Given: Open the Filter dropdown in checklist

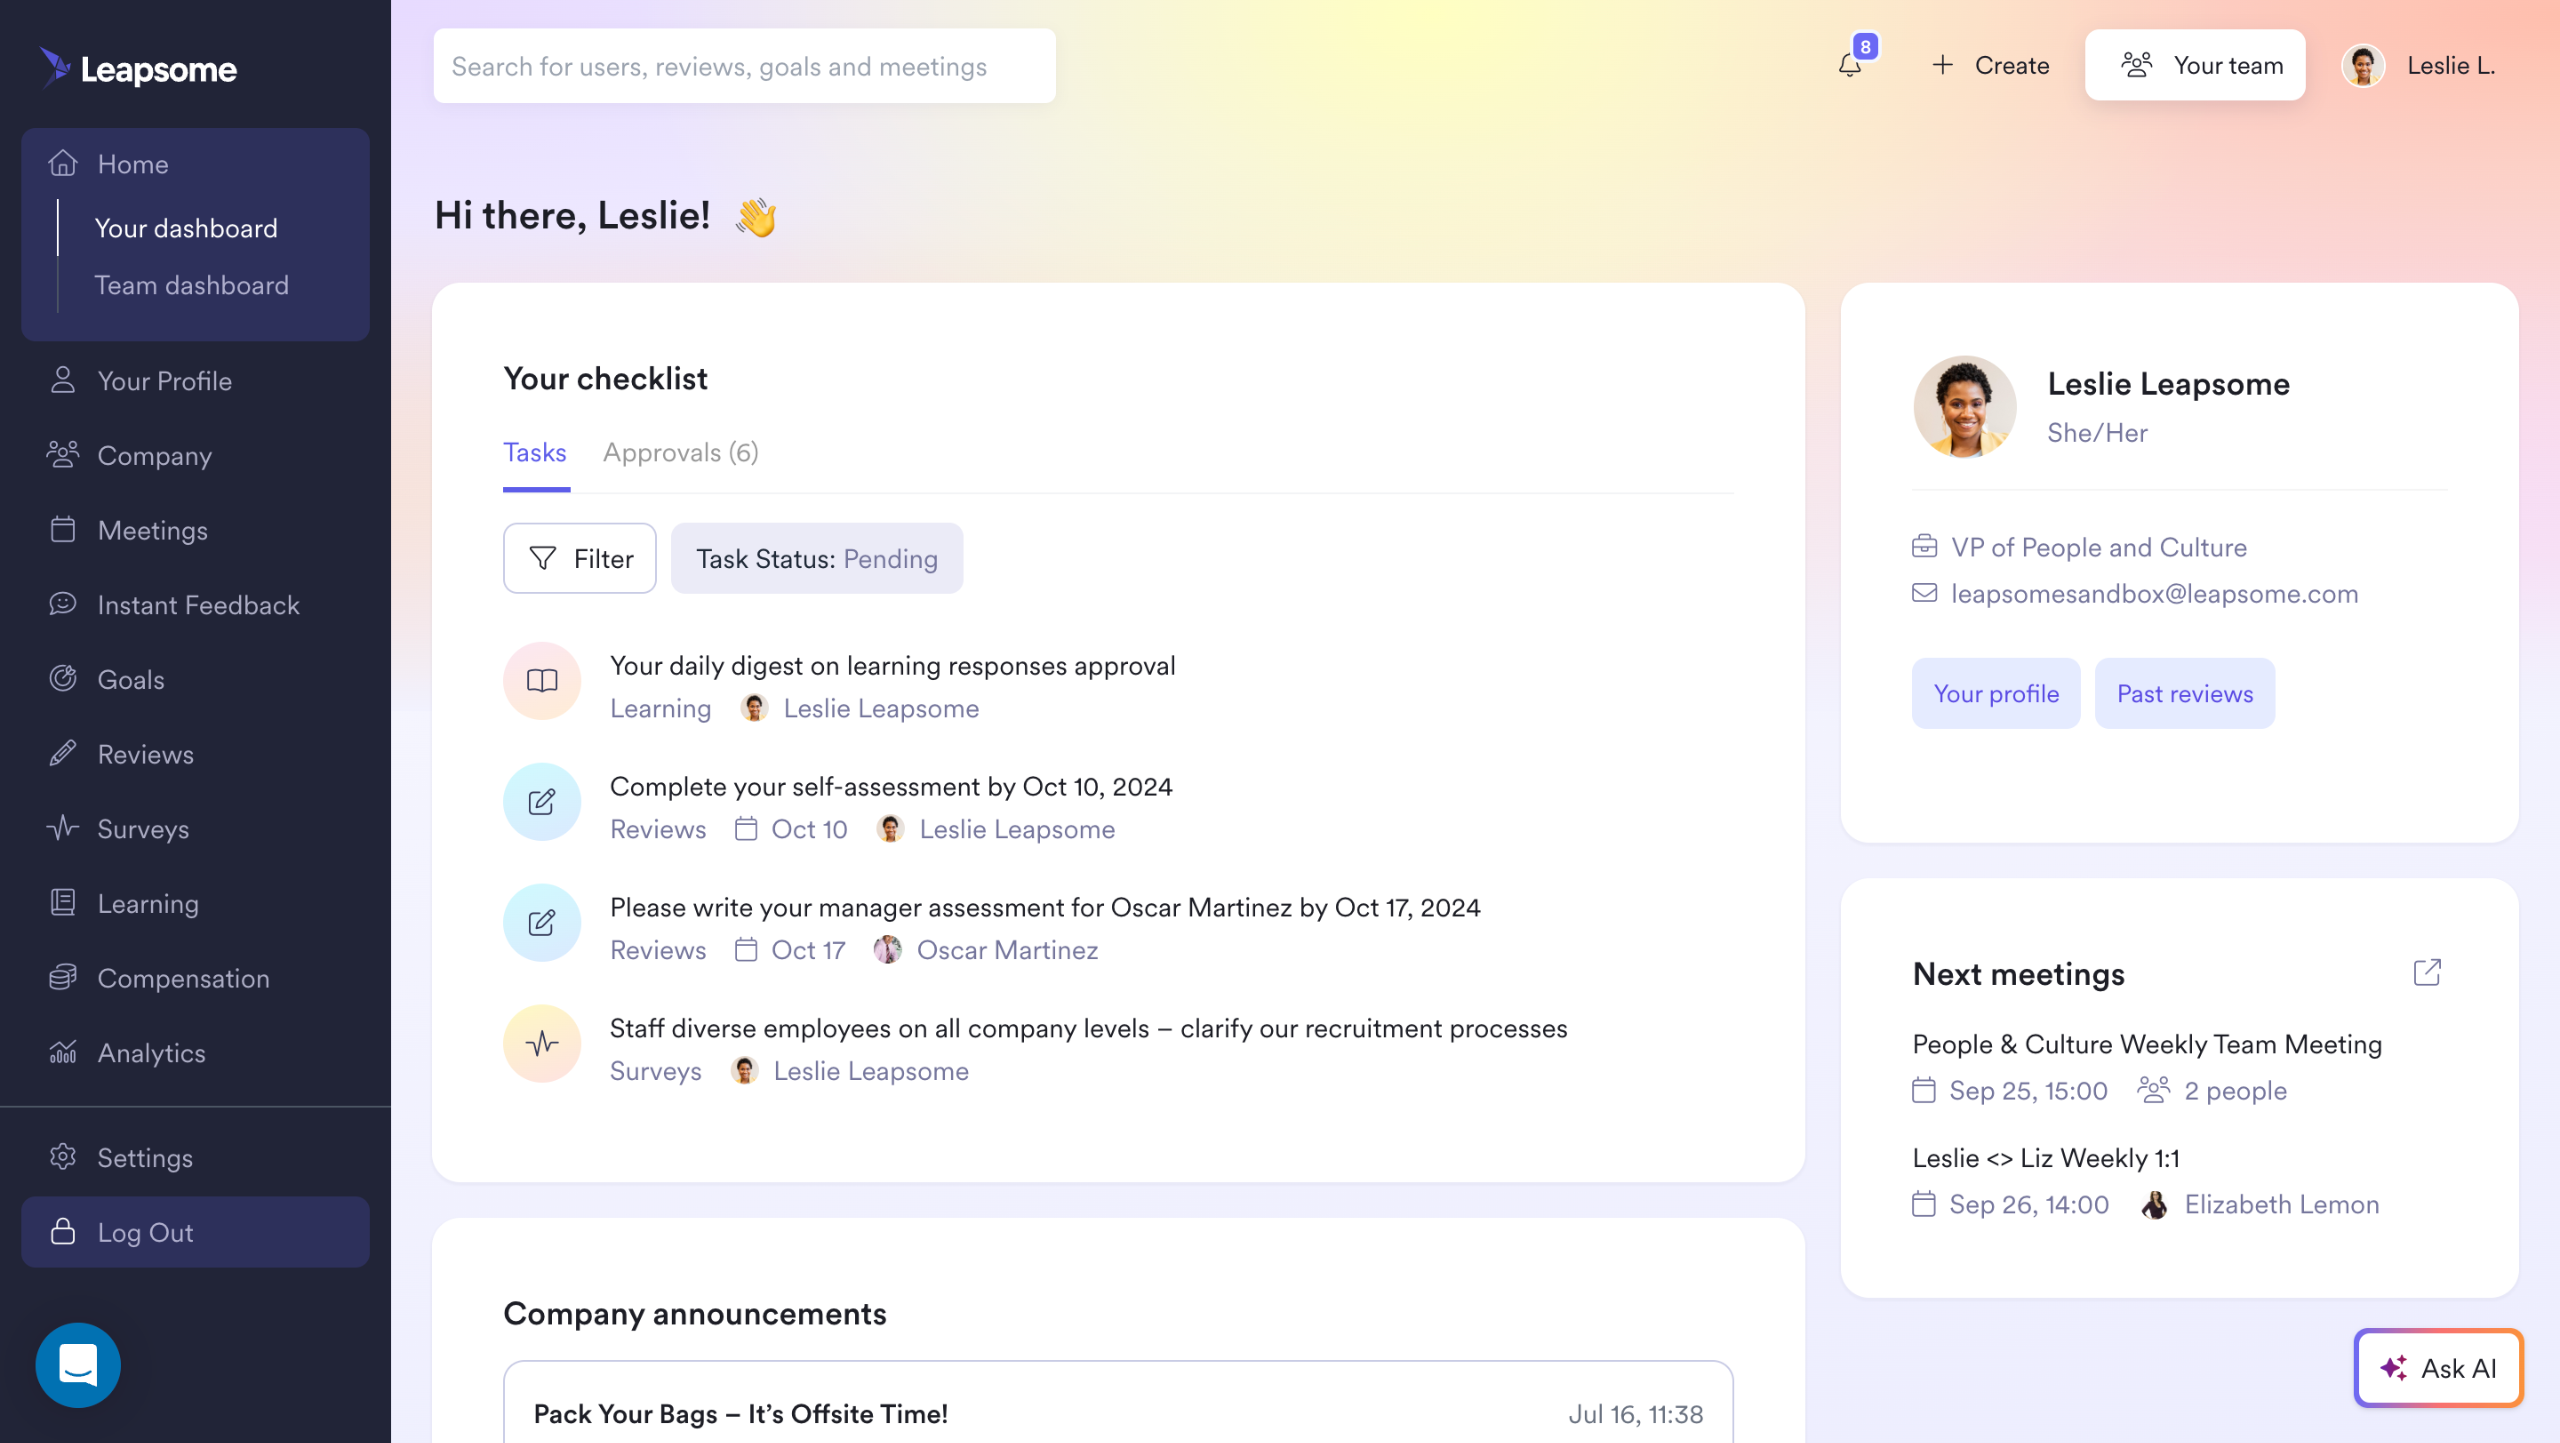Looking at the screenshot, I should 579,558.
